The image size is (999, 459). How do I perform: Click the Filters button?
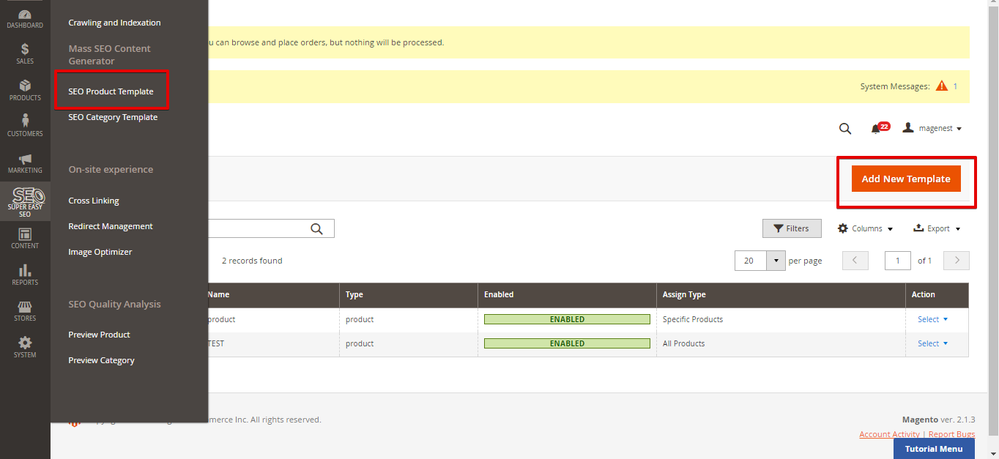click(x=791, y=229)
